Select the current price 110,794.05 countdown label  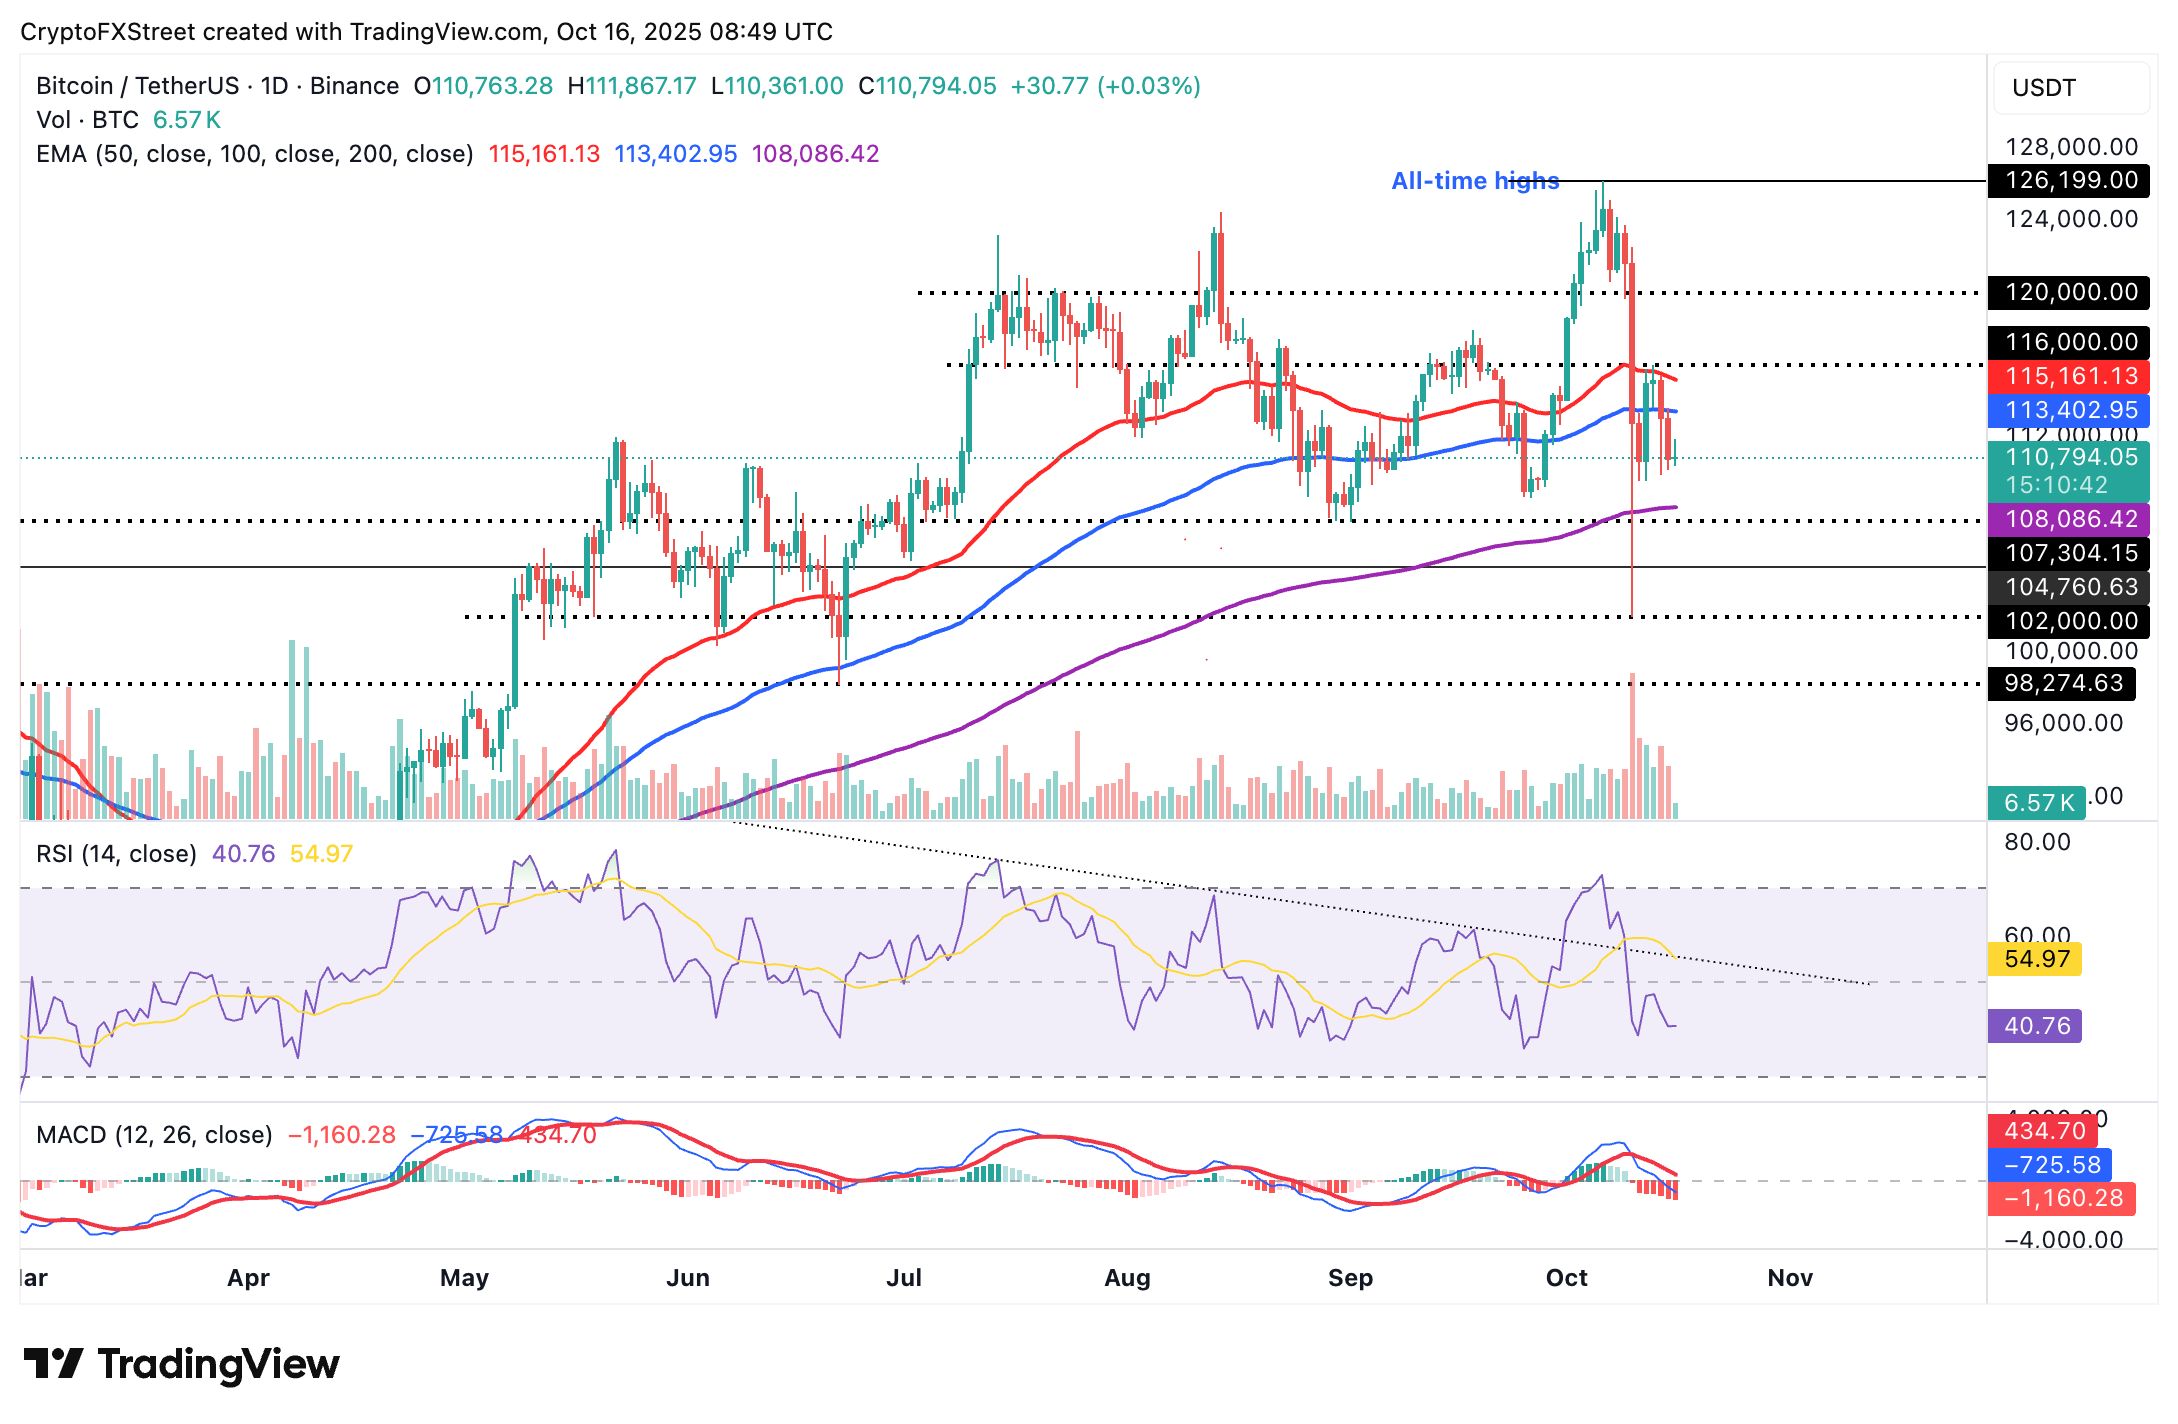(x=2070, y=472)
